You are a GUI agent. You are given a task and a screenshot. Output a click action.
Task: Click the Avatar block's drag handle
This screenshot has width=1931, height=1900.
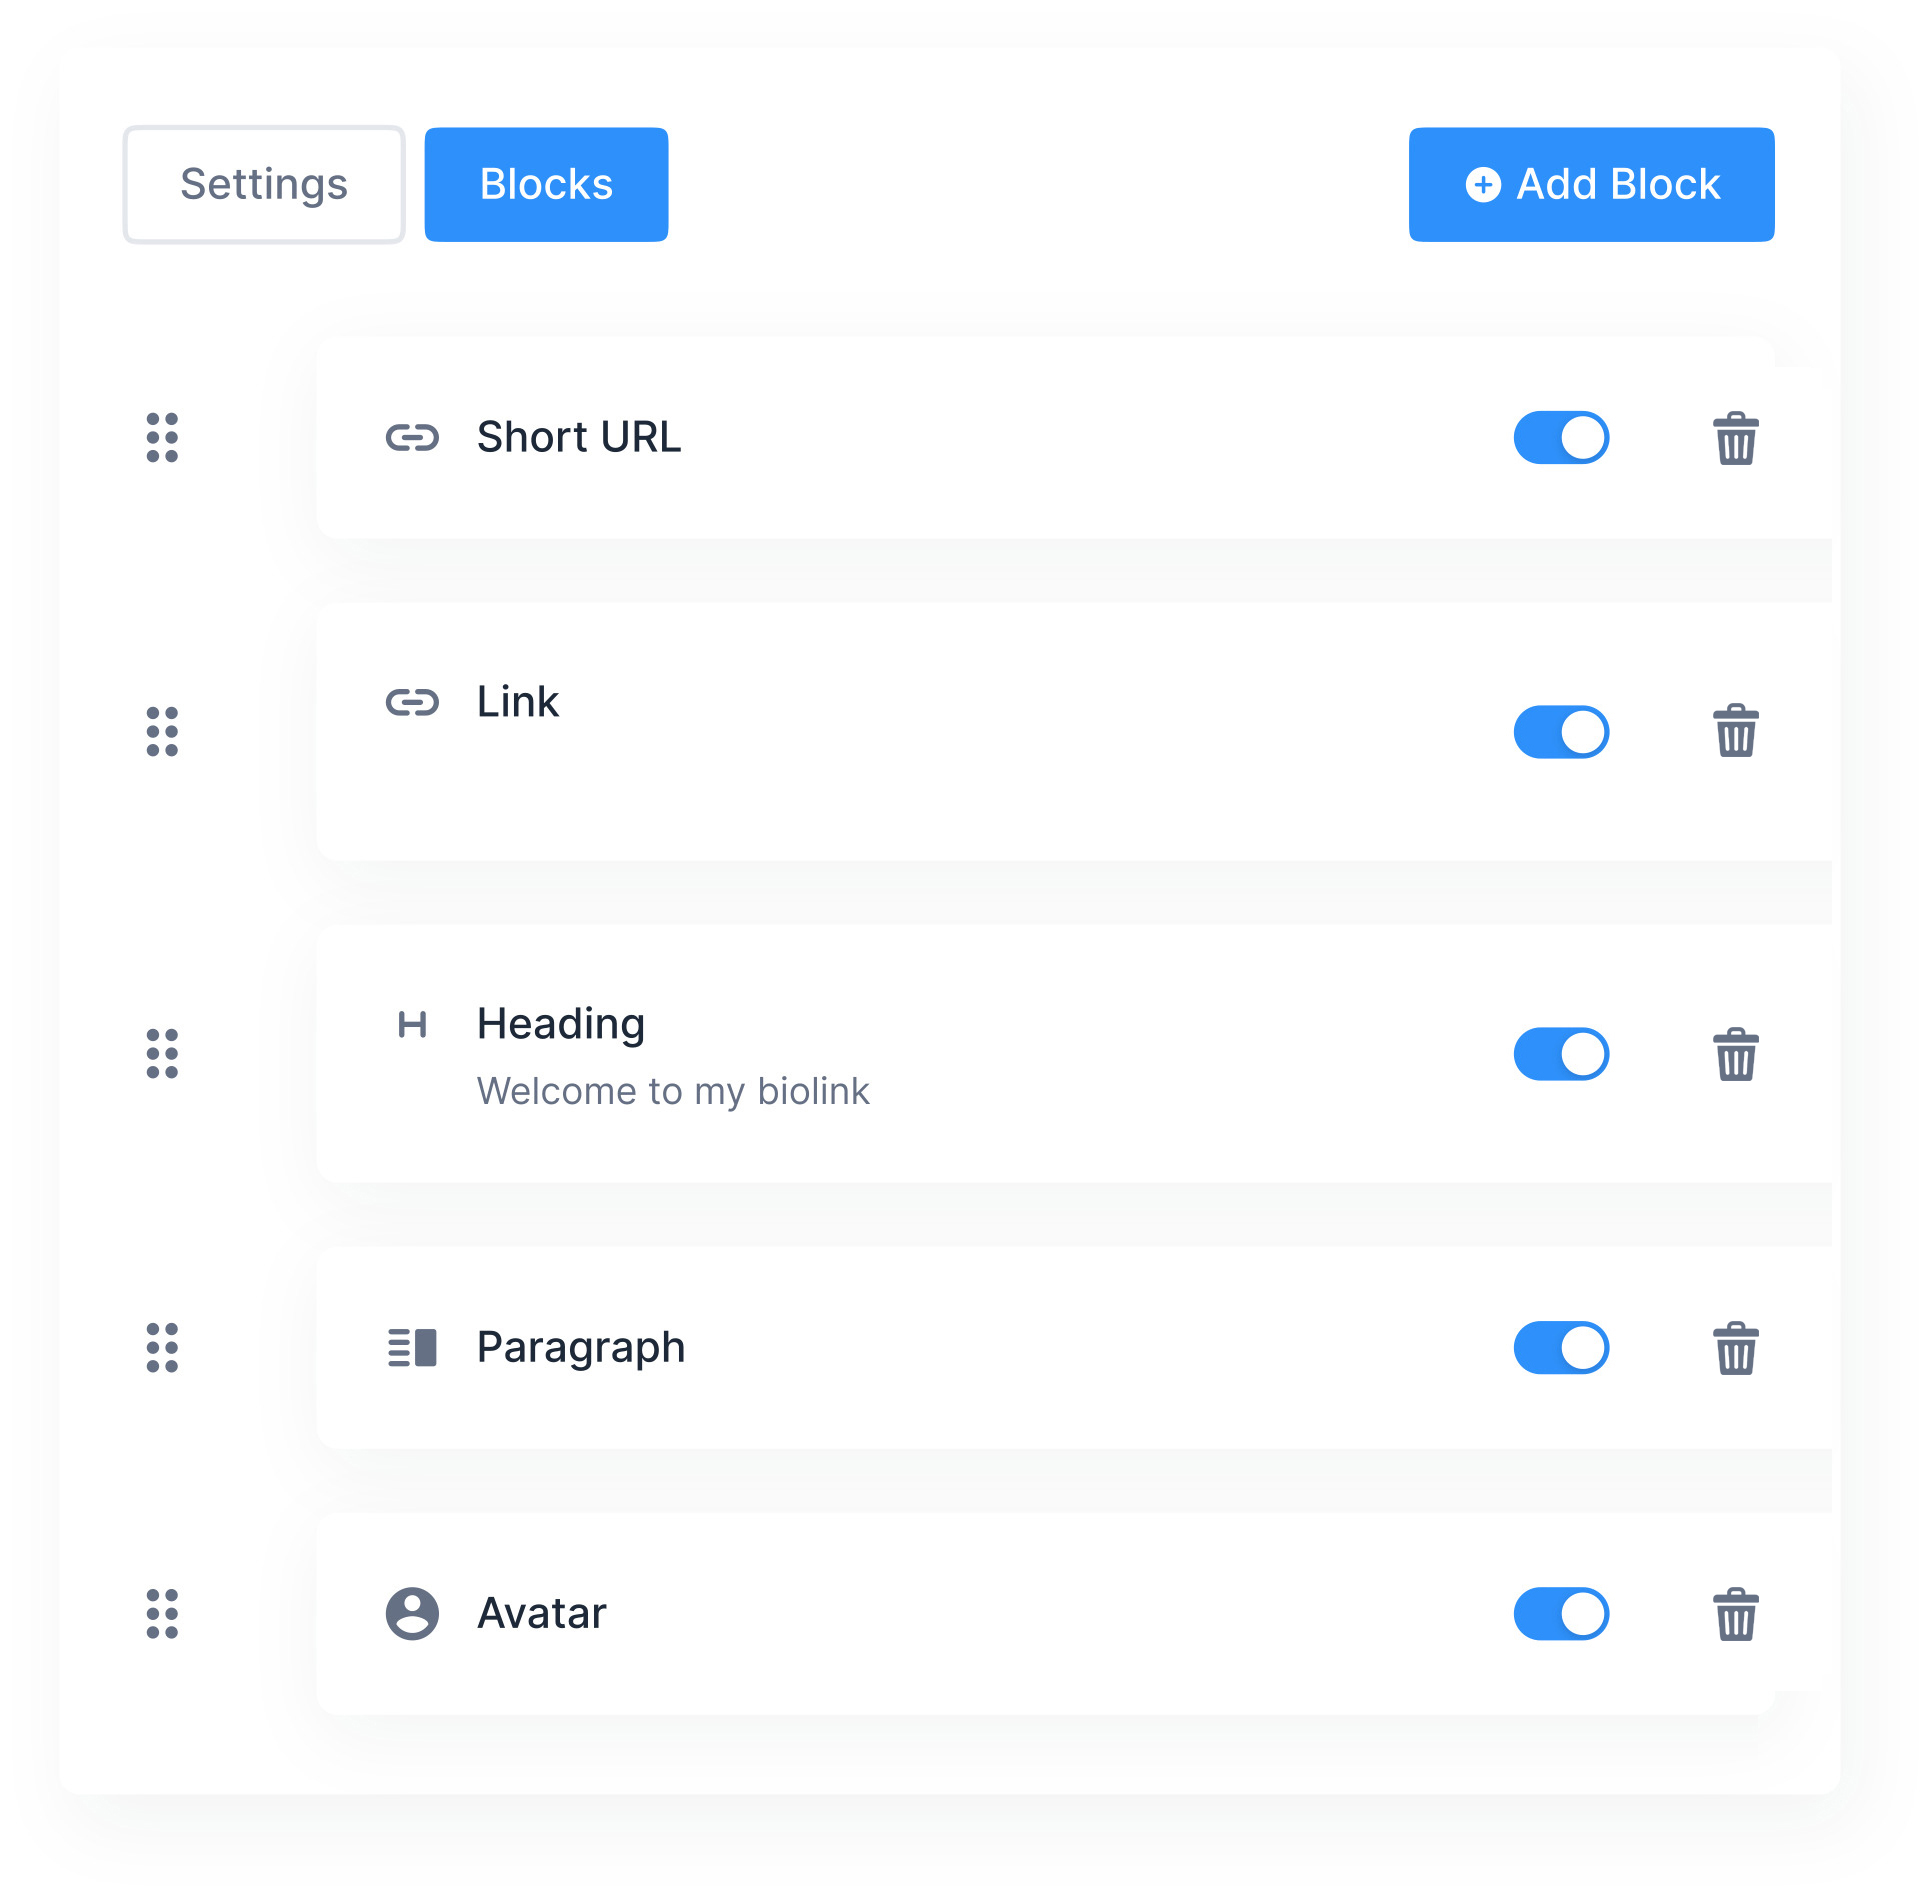pyautogui.click(x=162, y=1614)
